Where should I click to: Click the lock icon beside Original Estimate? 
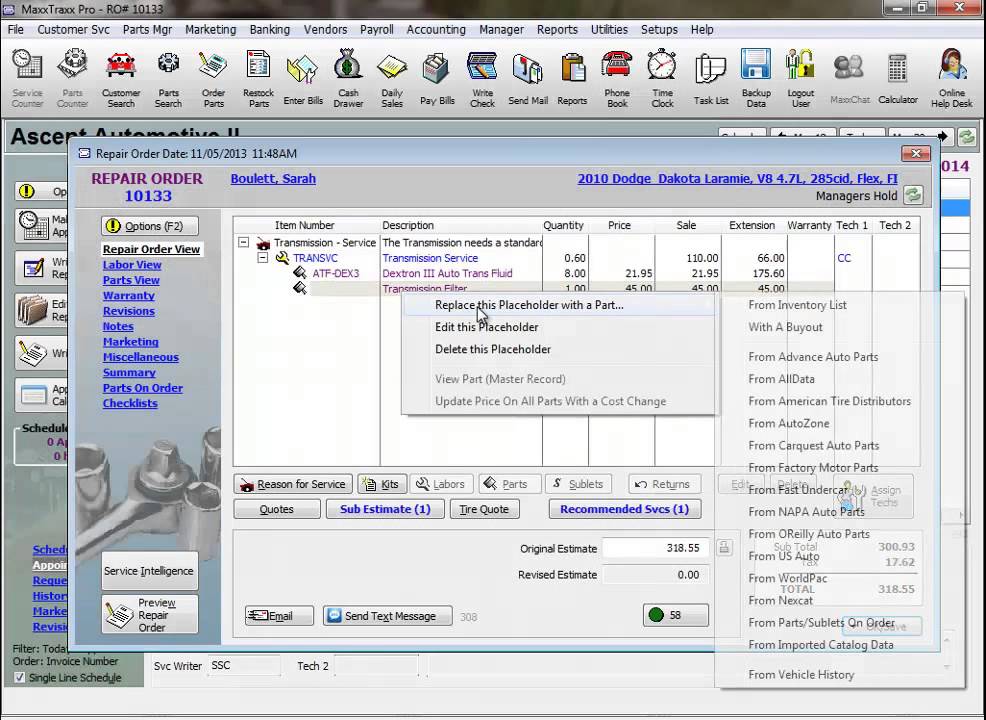point(724,548)
